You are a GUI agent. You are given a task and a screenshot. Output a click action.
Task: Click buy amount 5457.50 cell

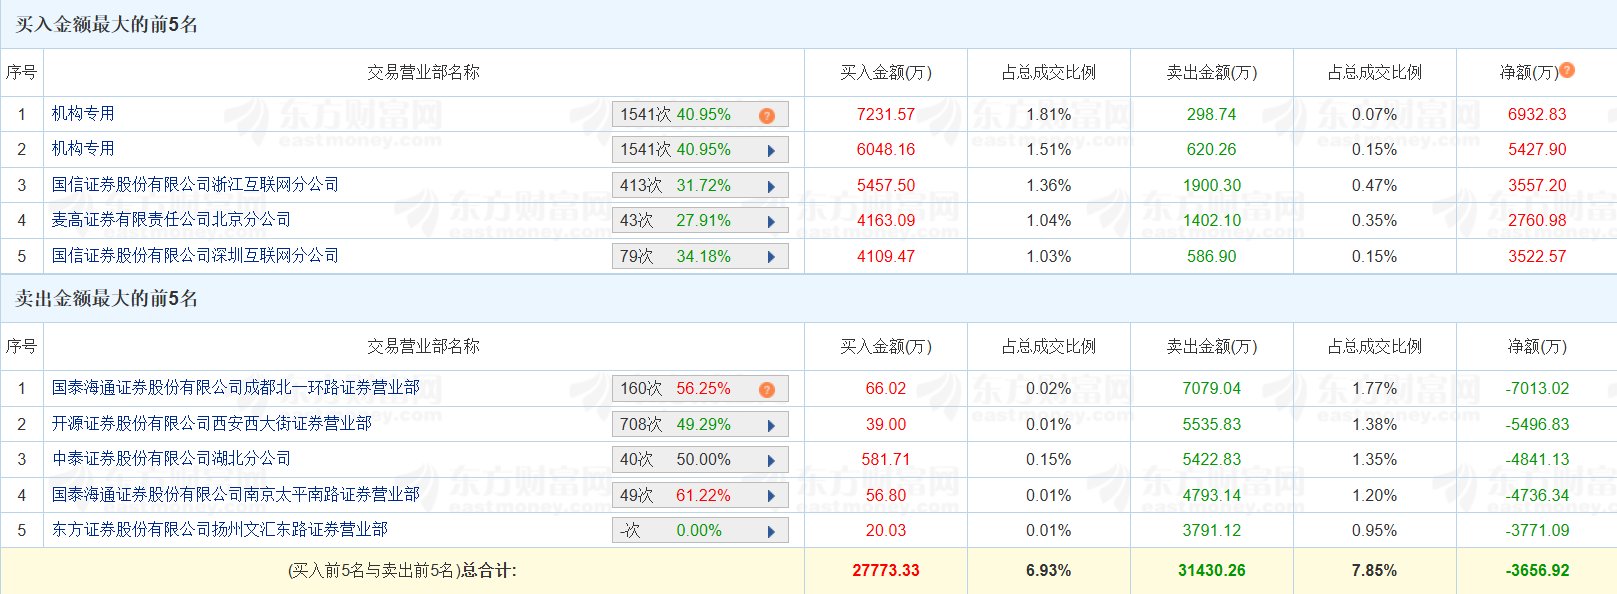886,185
